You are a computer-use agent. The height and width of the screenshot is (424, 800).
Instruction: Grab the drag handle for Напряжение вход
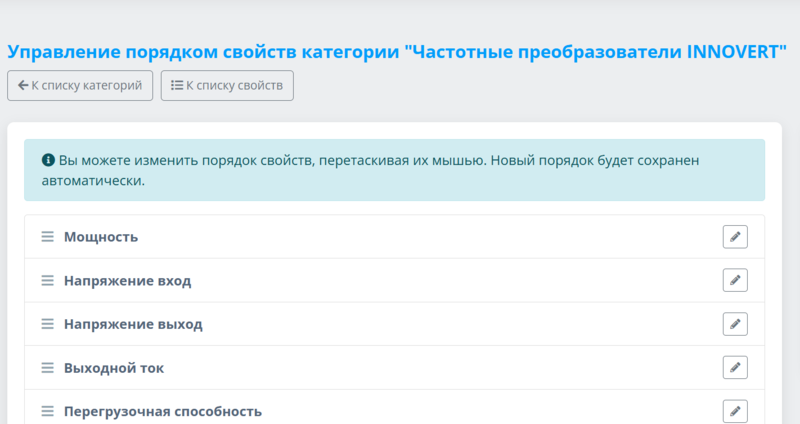(47, 281)
